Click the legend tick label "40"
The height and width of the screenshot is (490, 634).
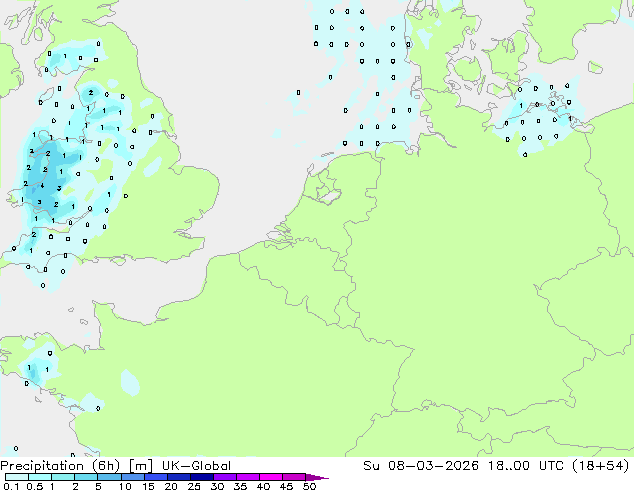click(x=263, y=486)
